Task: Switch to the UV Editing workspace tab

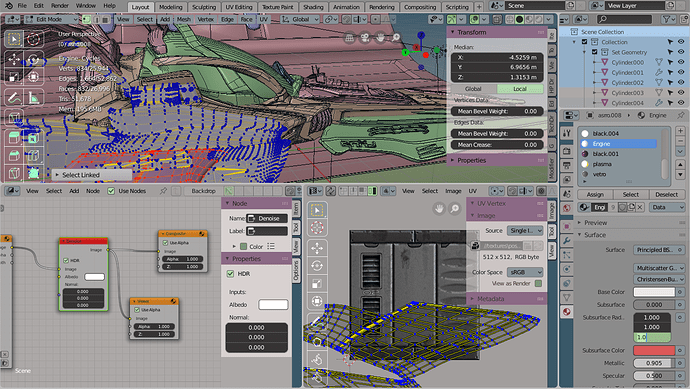Action: 239,7
